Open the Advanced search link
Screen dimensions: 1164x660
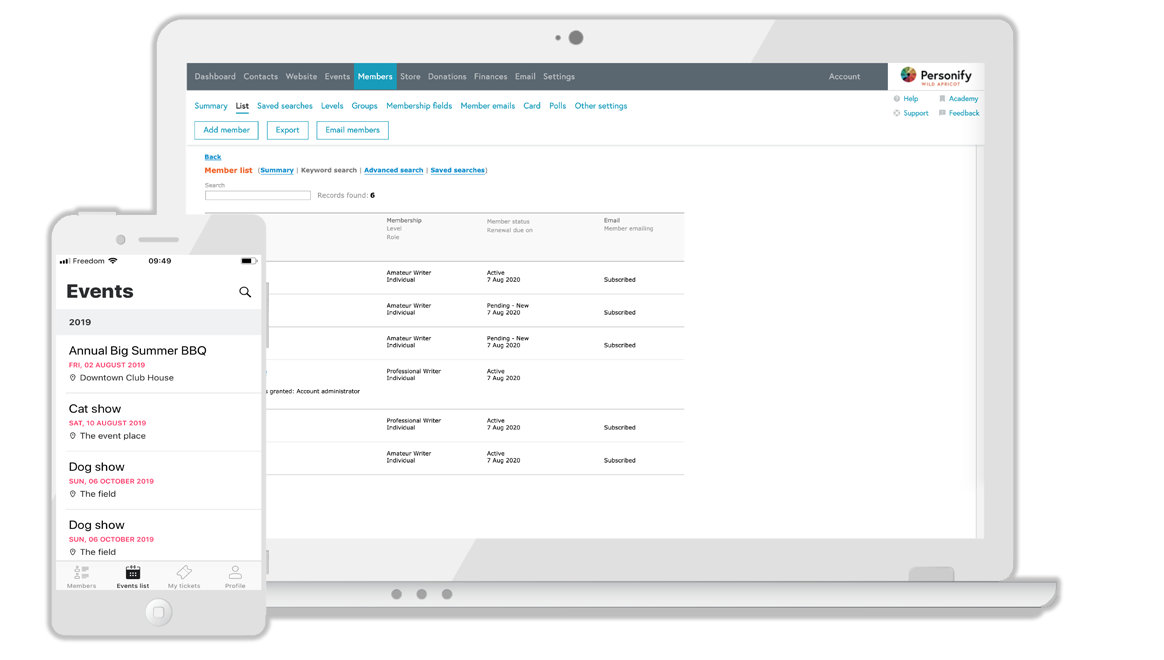tap(393, 171)
